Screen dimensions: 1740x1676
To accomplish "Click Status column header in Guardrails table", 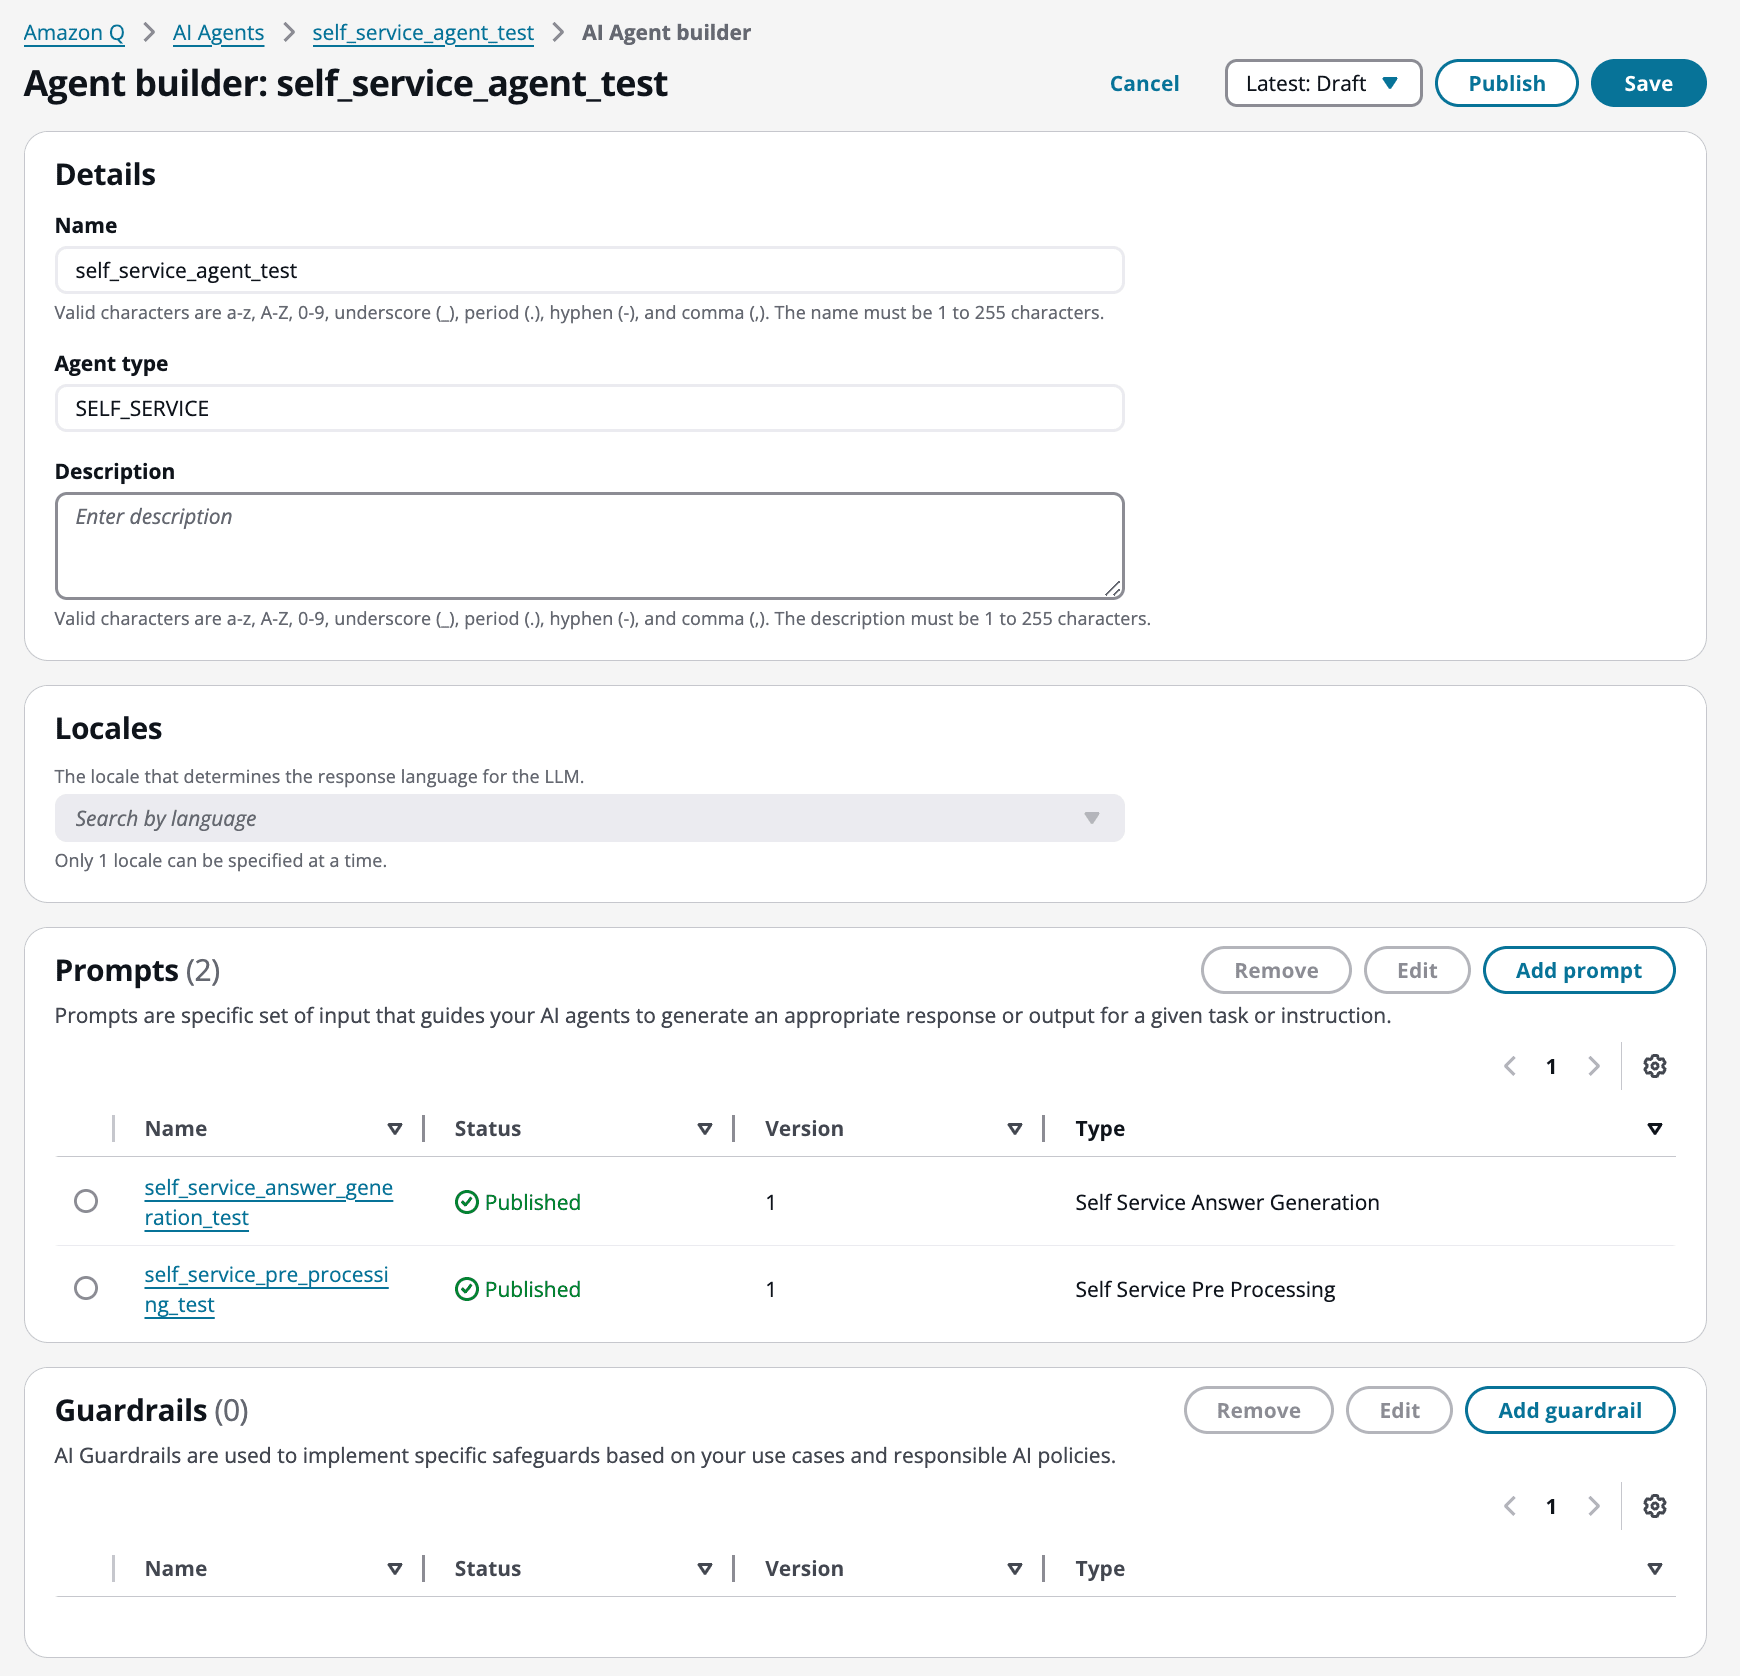I will click(x=488, y=1569).
